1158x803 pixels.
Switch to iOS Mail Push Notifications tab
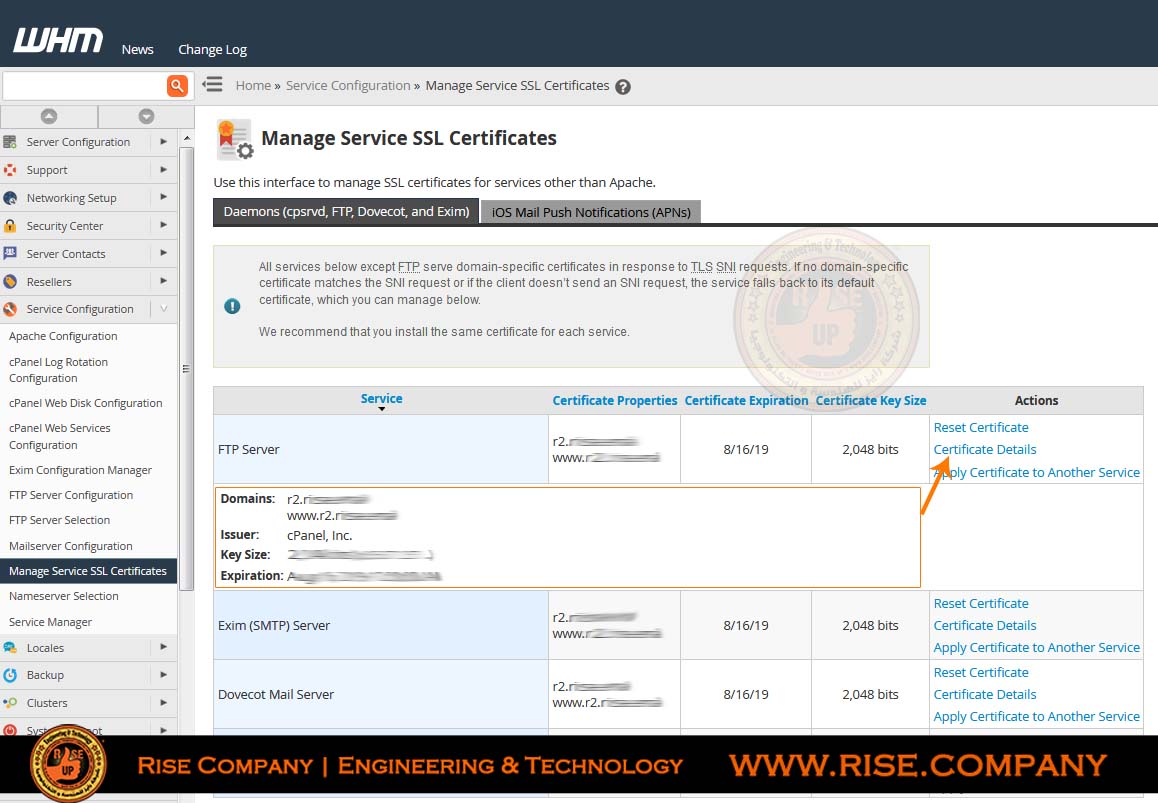point(591,213)
